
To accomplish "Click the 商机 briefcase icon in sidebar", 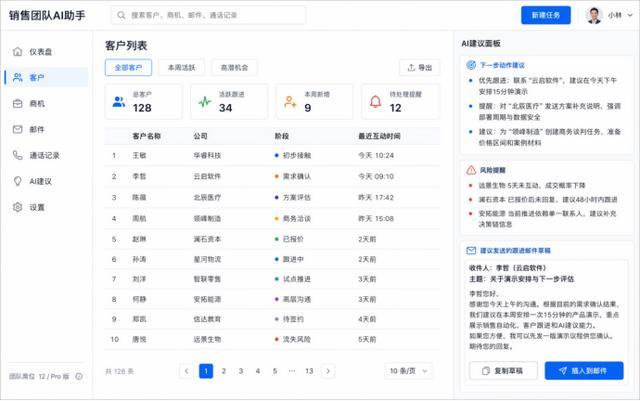I will pos(18,103).
